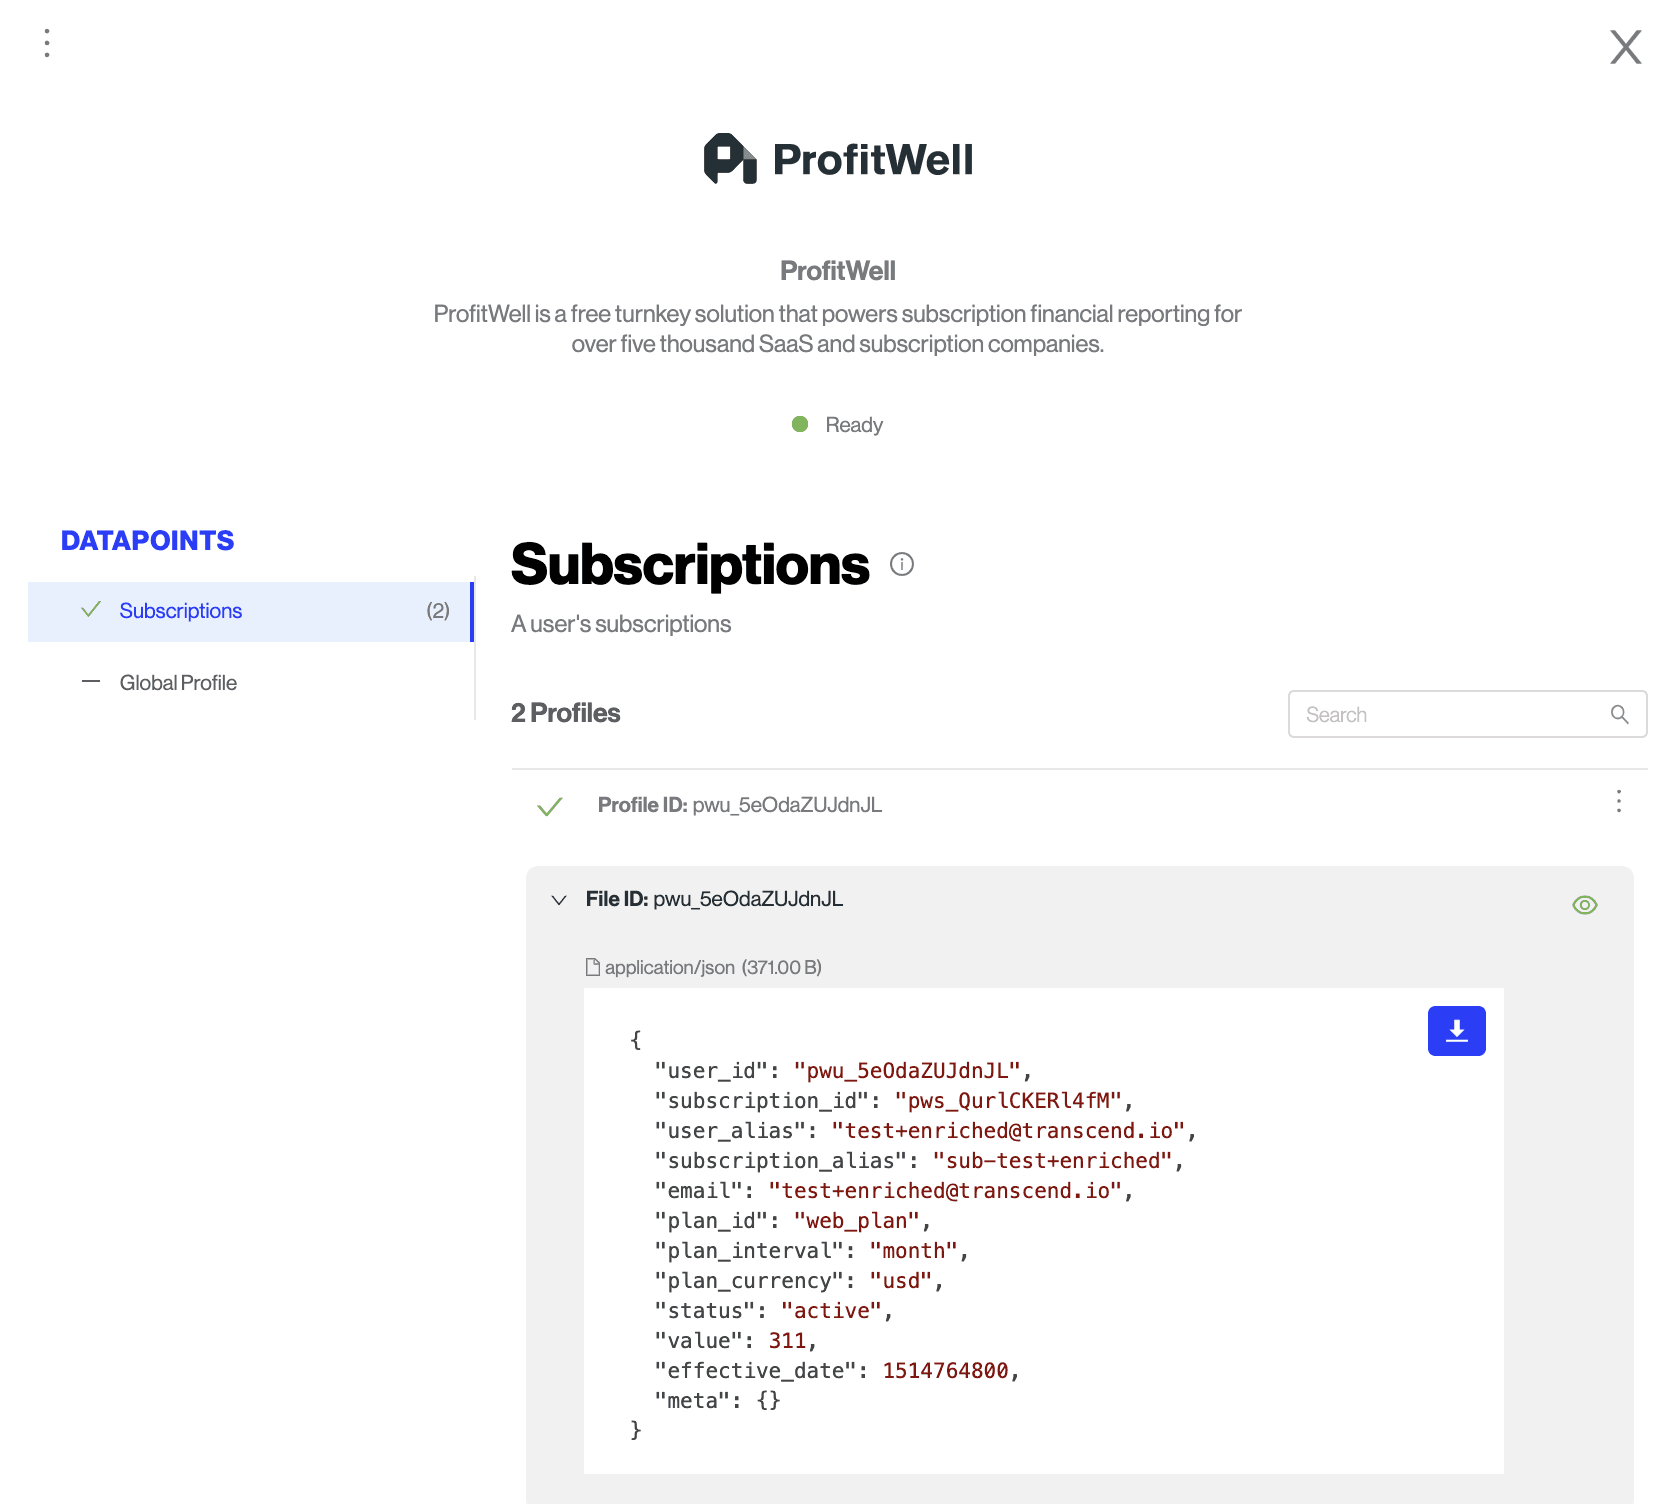The image size is (1670, 1504).
Task: Expand the Profile ID pwu_5eOdaZUJdnJL row
Action: (x=739, y=805)
